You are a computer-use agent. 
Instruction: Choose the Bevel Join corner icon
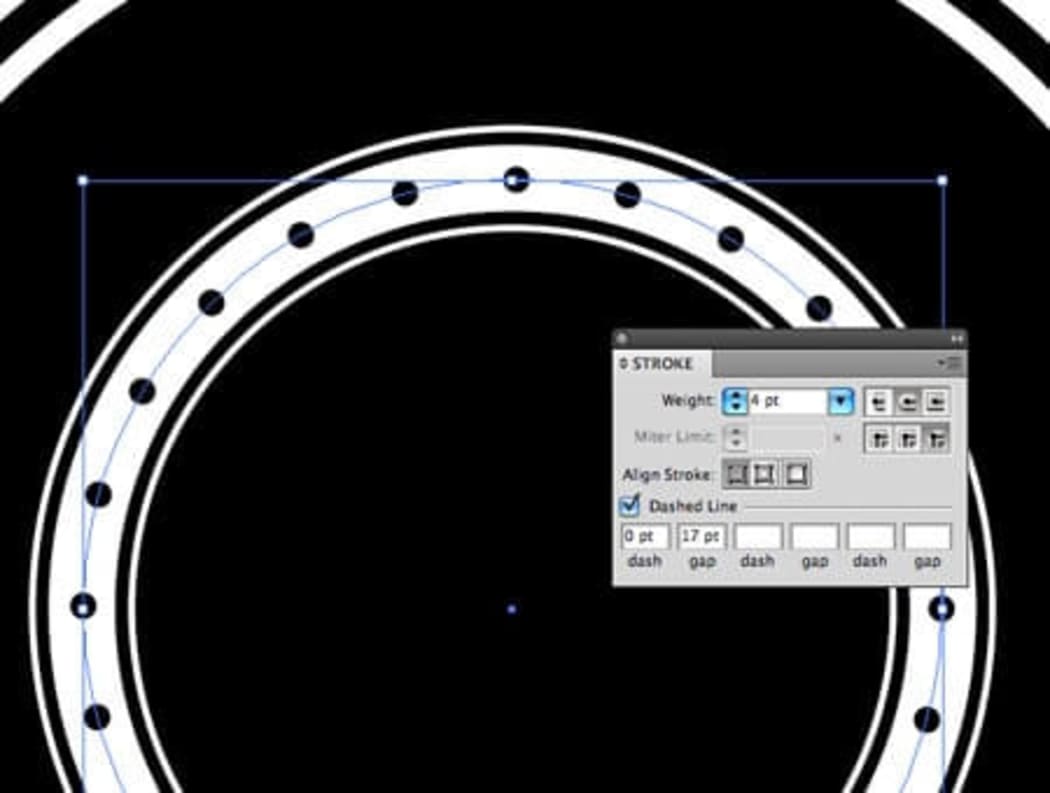pos(935,439)
